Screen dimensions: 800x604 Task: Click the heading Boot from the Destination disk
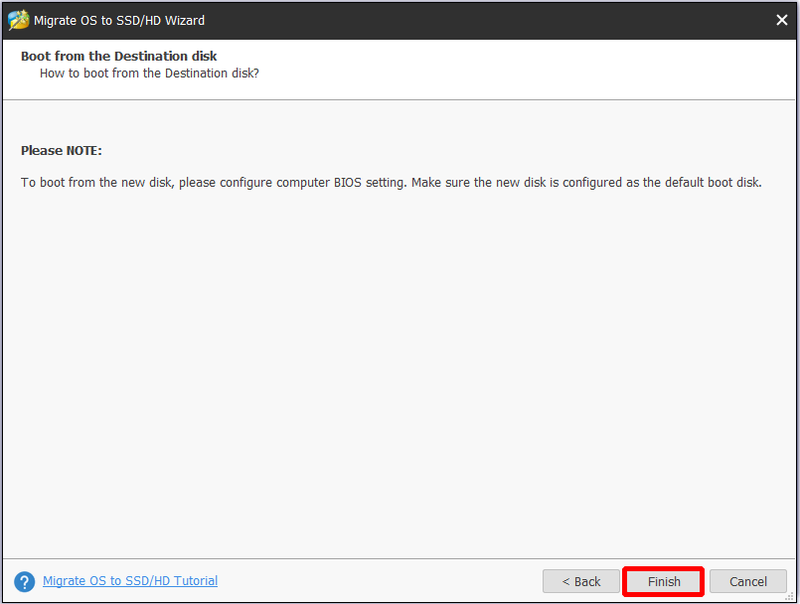[119, 56]
